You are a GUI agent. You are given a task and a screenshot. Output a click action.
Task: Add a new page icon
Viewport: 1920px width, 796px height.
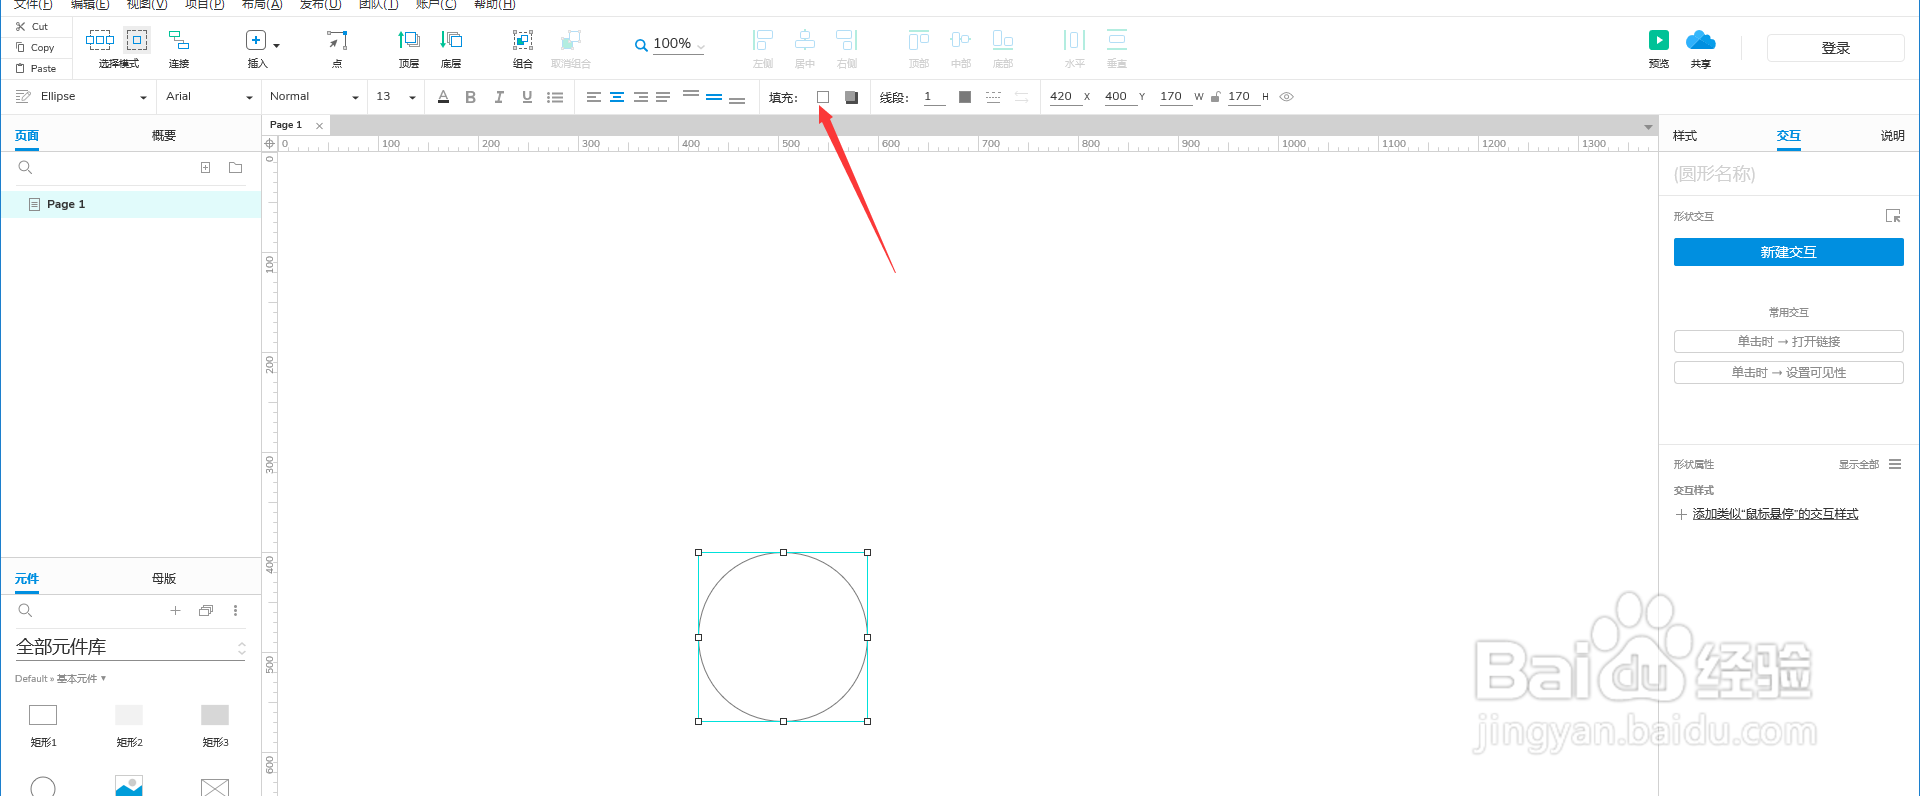(x=206, y=168)
